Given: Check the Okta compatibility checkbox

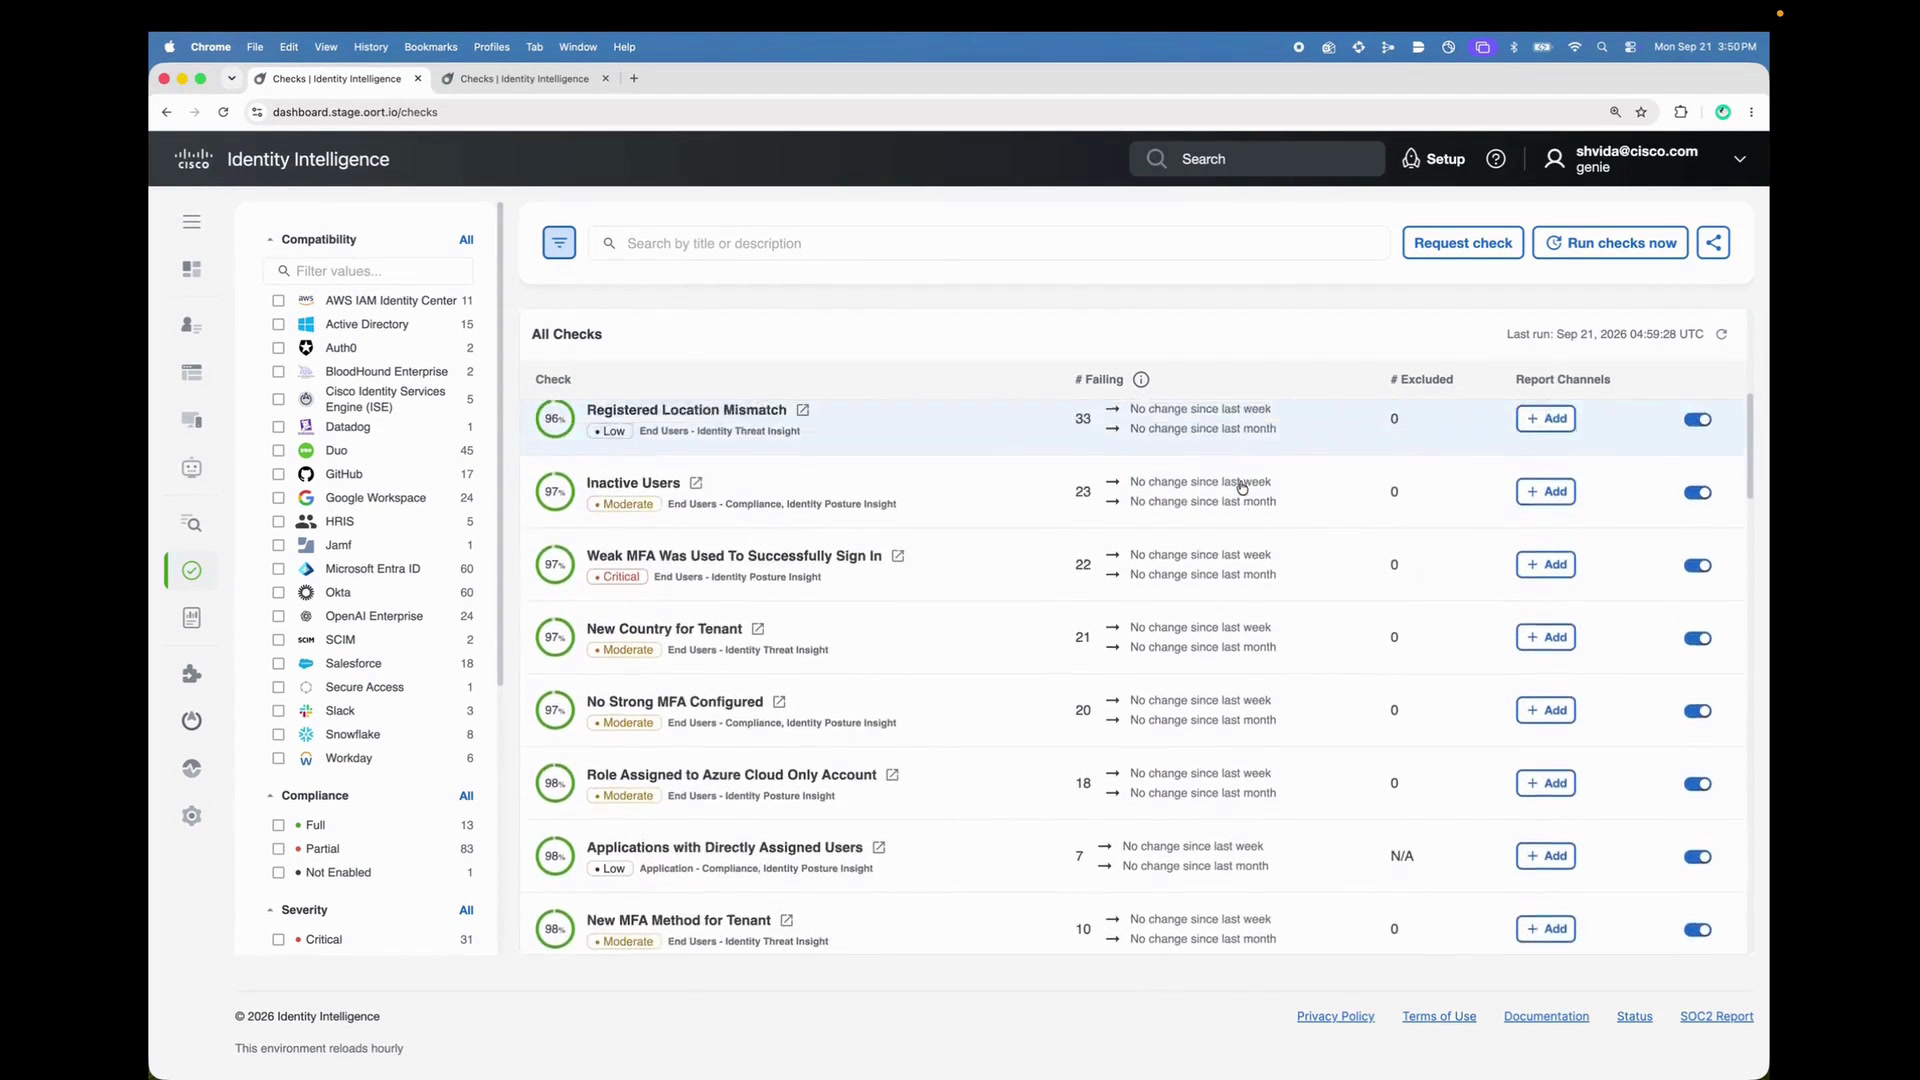Looking at the screenshot, I should (279, 593).
